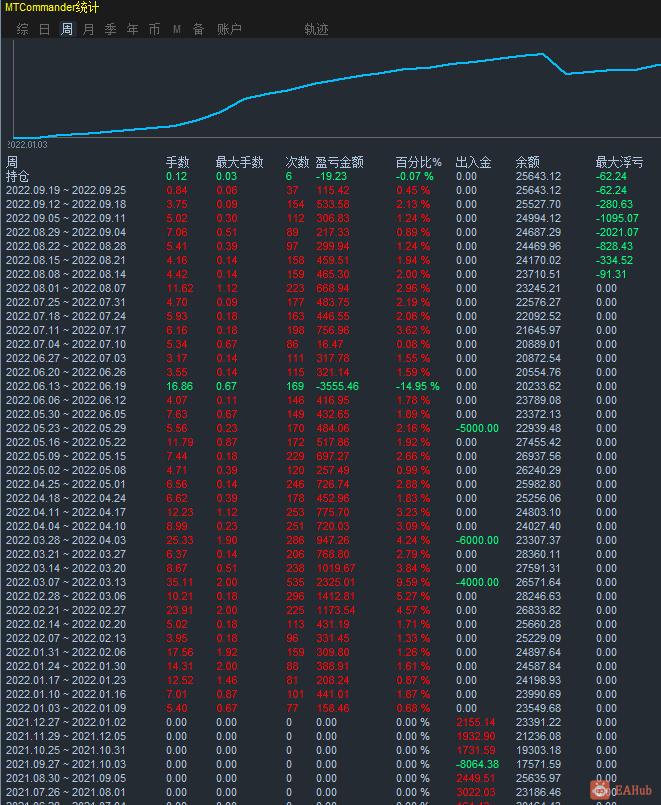Switch to the 综 summary tab
This screenshot has height=805, width=661.
pyautogui.click(x=23, y=29)
